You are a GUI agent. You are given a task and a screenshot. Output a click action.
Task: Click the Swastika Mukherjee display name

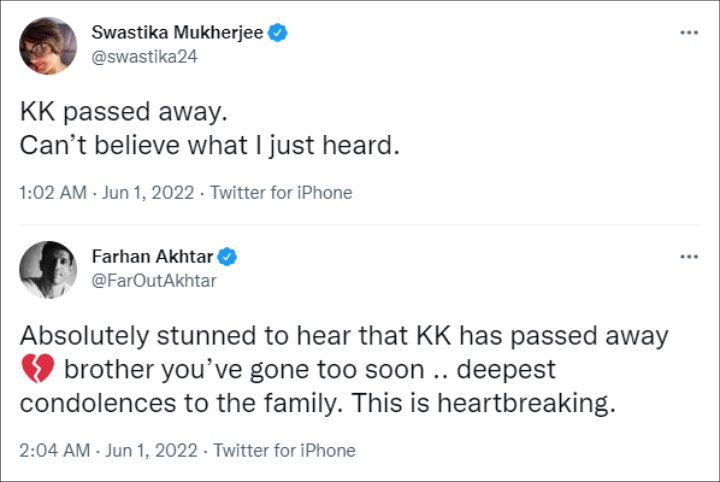[177, 33]
